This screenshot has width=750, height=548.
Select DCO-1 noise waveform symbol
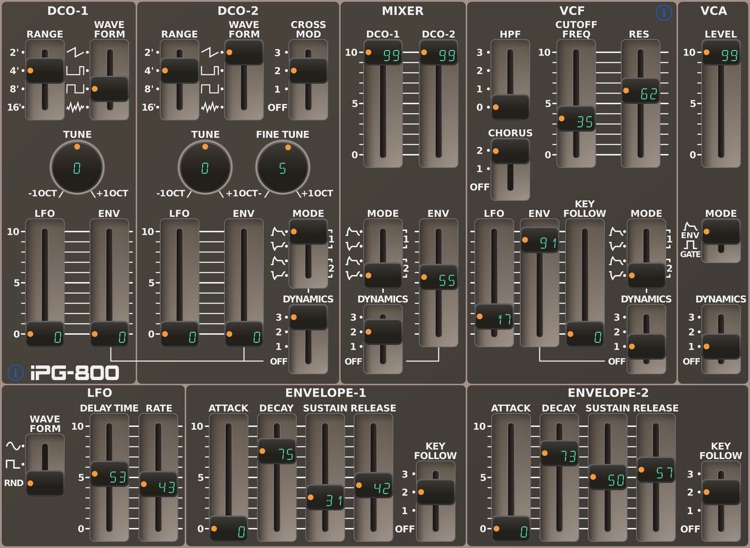pos(77,107)
